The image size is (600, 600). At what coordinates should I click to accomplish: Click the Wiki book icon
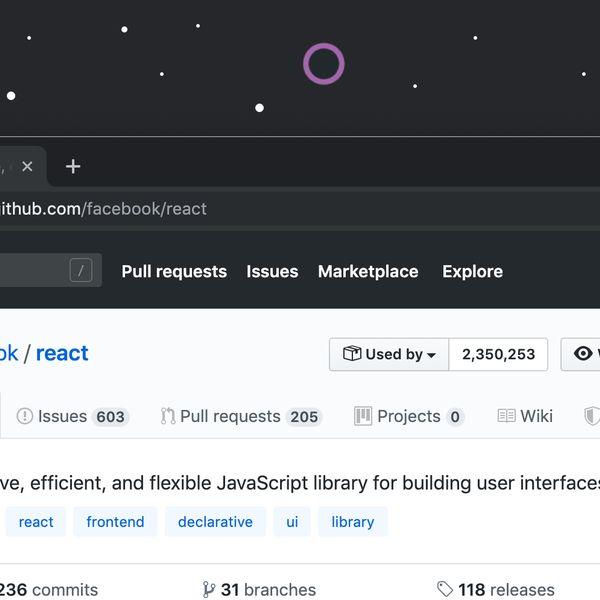click(x=507, y=416)
